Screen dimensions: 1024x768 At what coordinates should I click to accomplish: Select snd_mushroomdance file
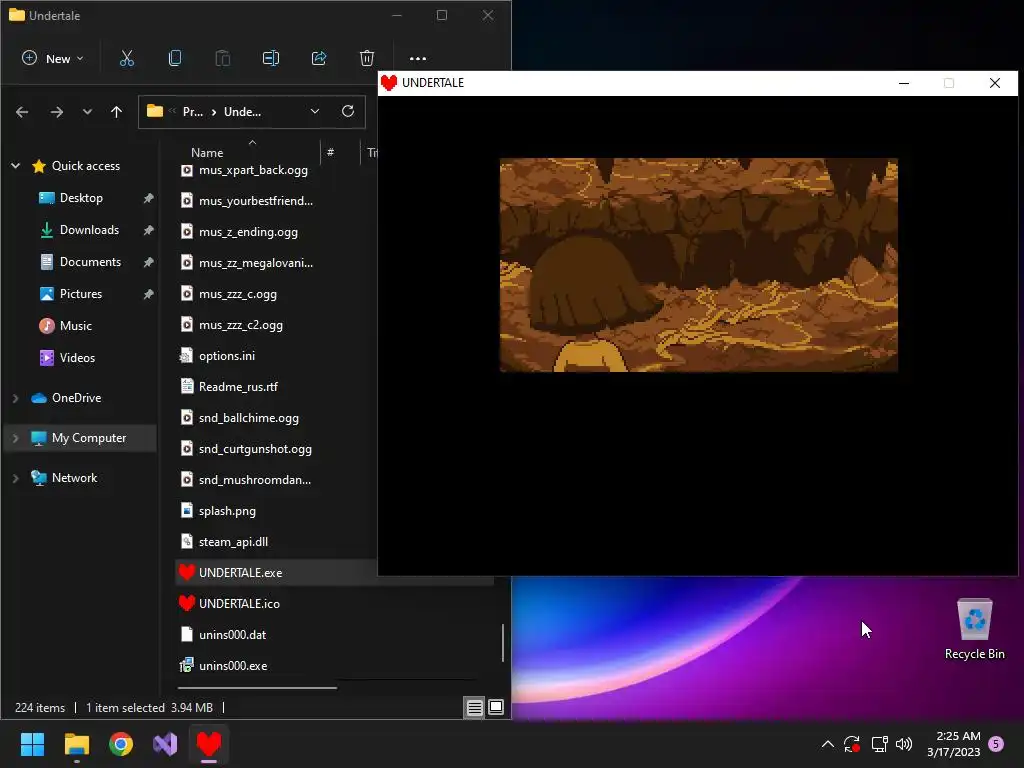(255, 480)
